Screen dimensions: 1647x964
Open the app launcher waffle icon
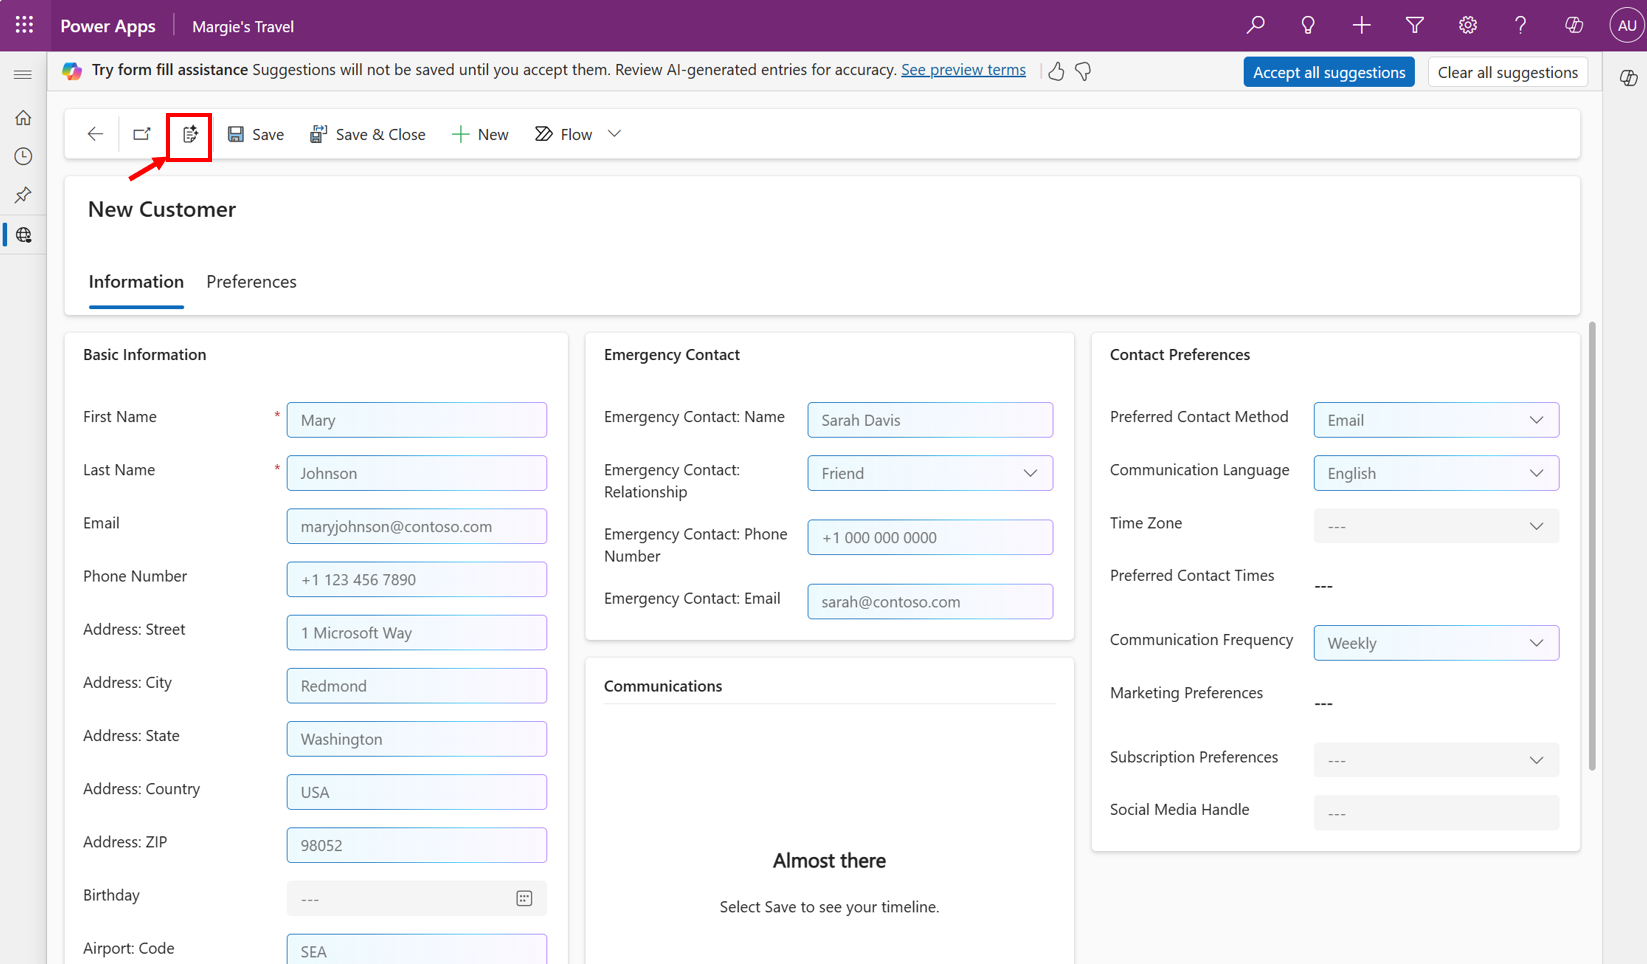[24, 26]
